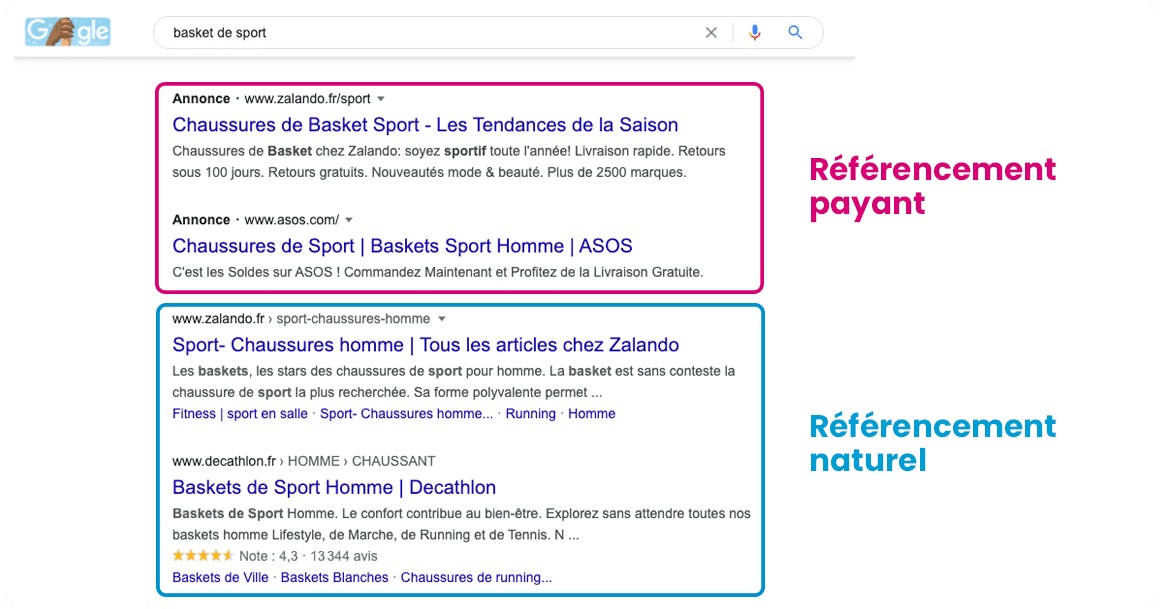1164x609 pixels.
Task: Open 'Sport- Chaussures homme | Tous les articles' result
Action: [425, 345]
